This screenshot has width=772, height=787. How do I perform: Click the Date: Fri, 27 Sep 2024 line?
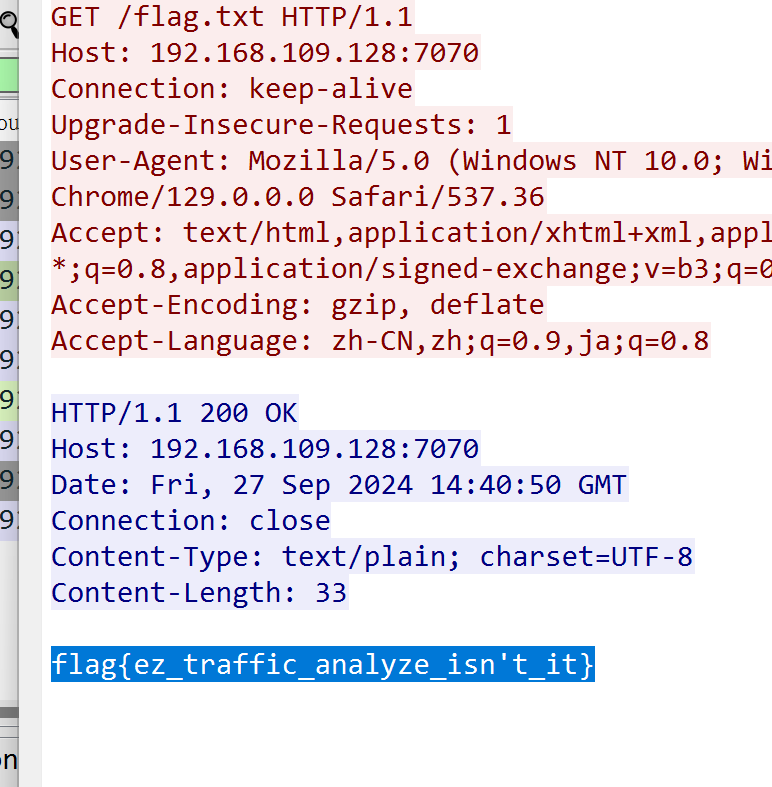click(339, 484)
